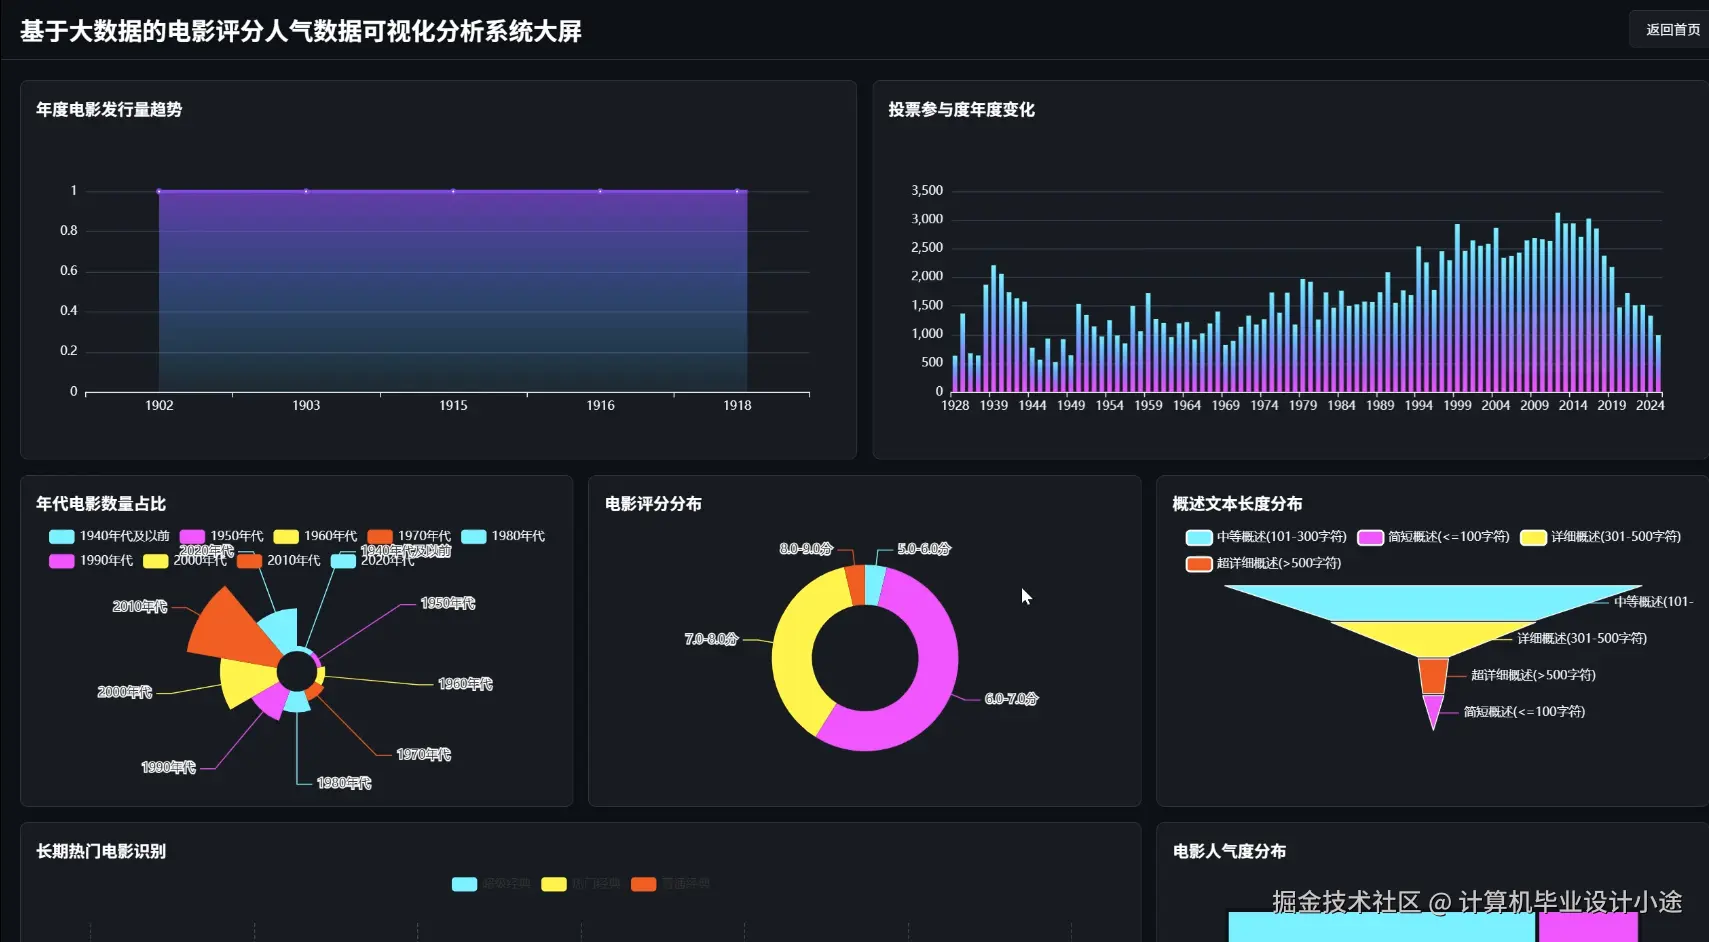
Task: Click the 概述文本长度分布 panel title
Action: 1237,503
